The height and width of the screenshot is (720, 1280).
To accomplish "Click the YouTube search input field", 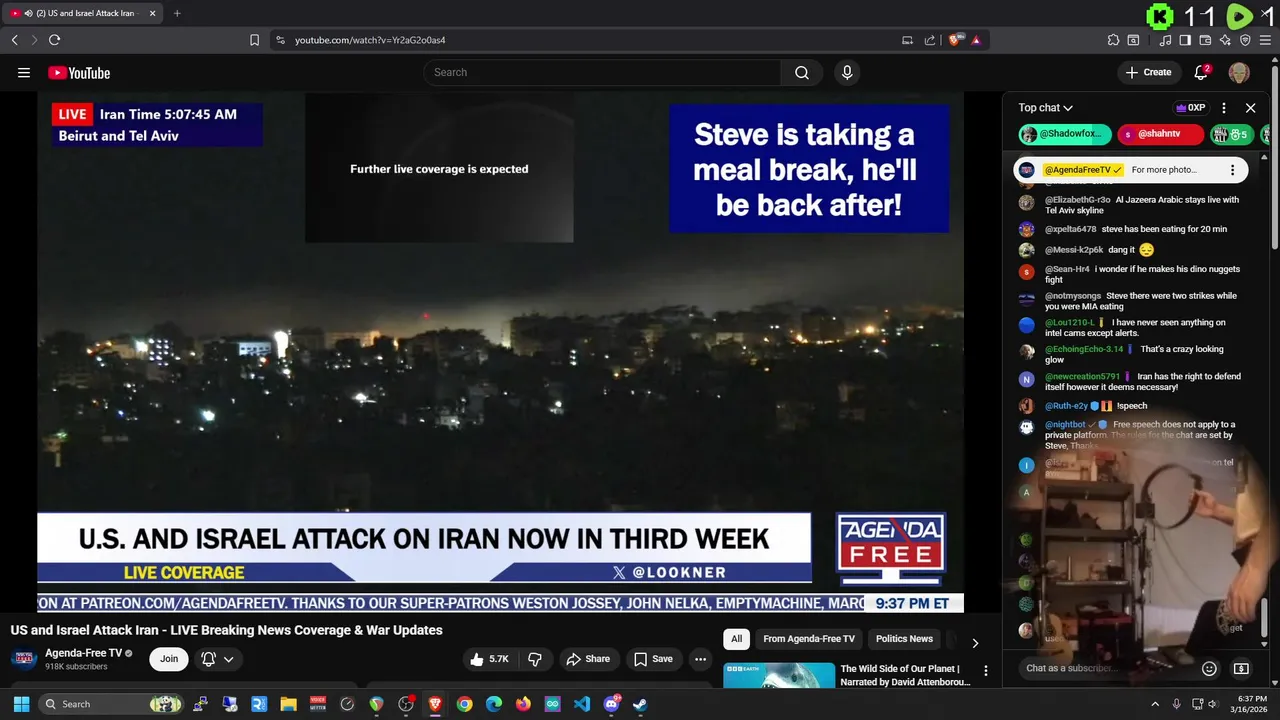I will point(602,72).
